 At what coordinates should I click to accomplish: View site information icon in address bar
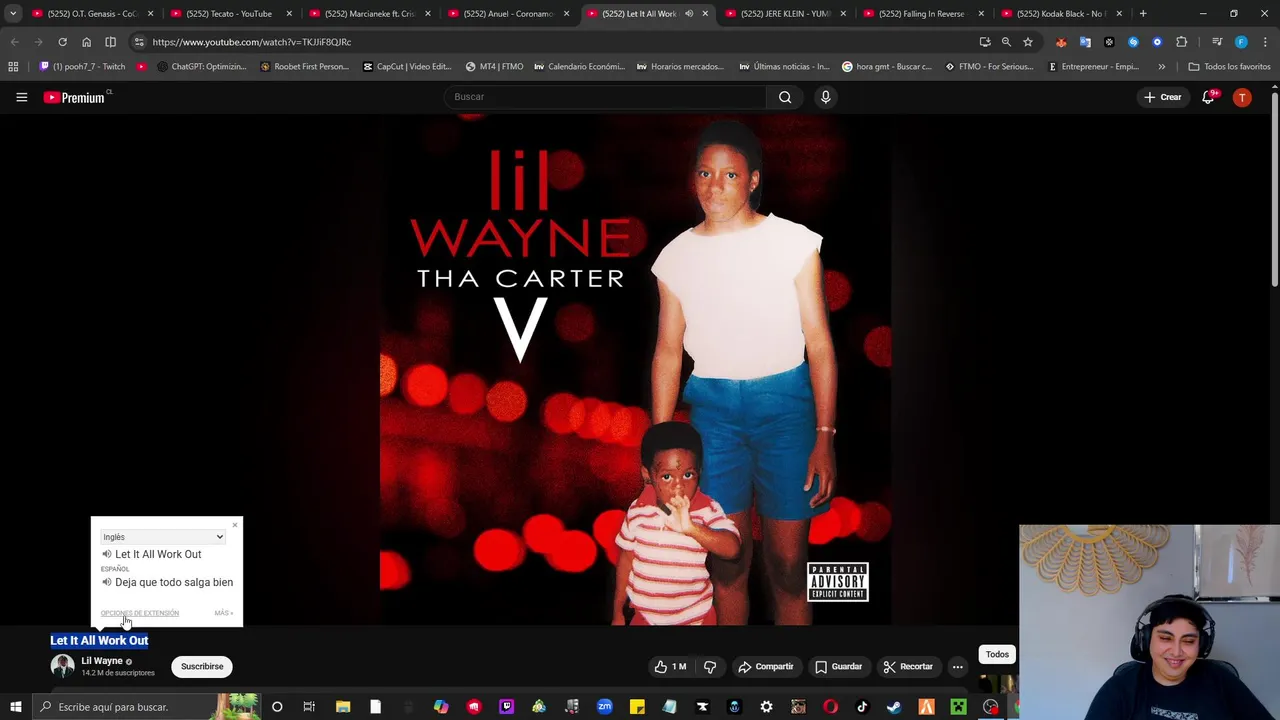point(139,42)
